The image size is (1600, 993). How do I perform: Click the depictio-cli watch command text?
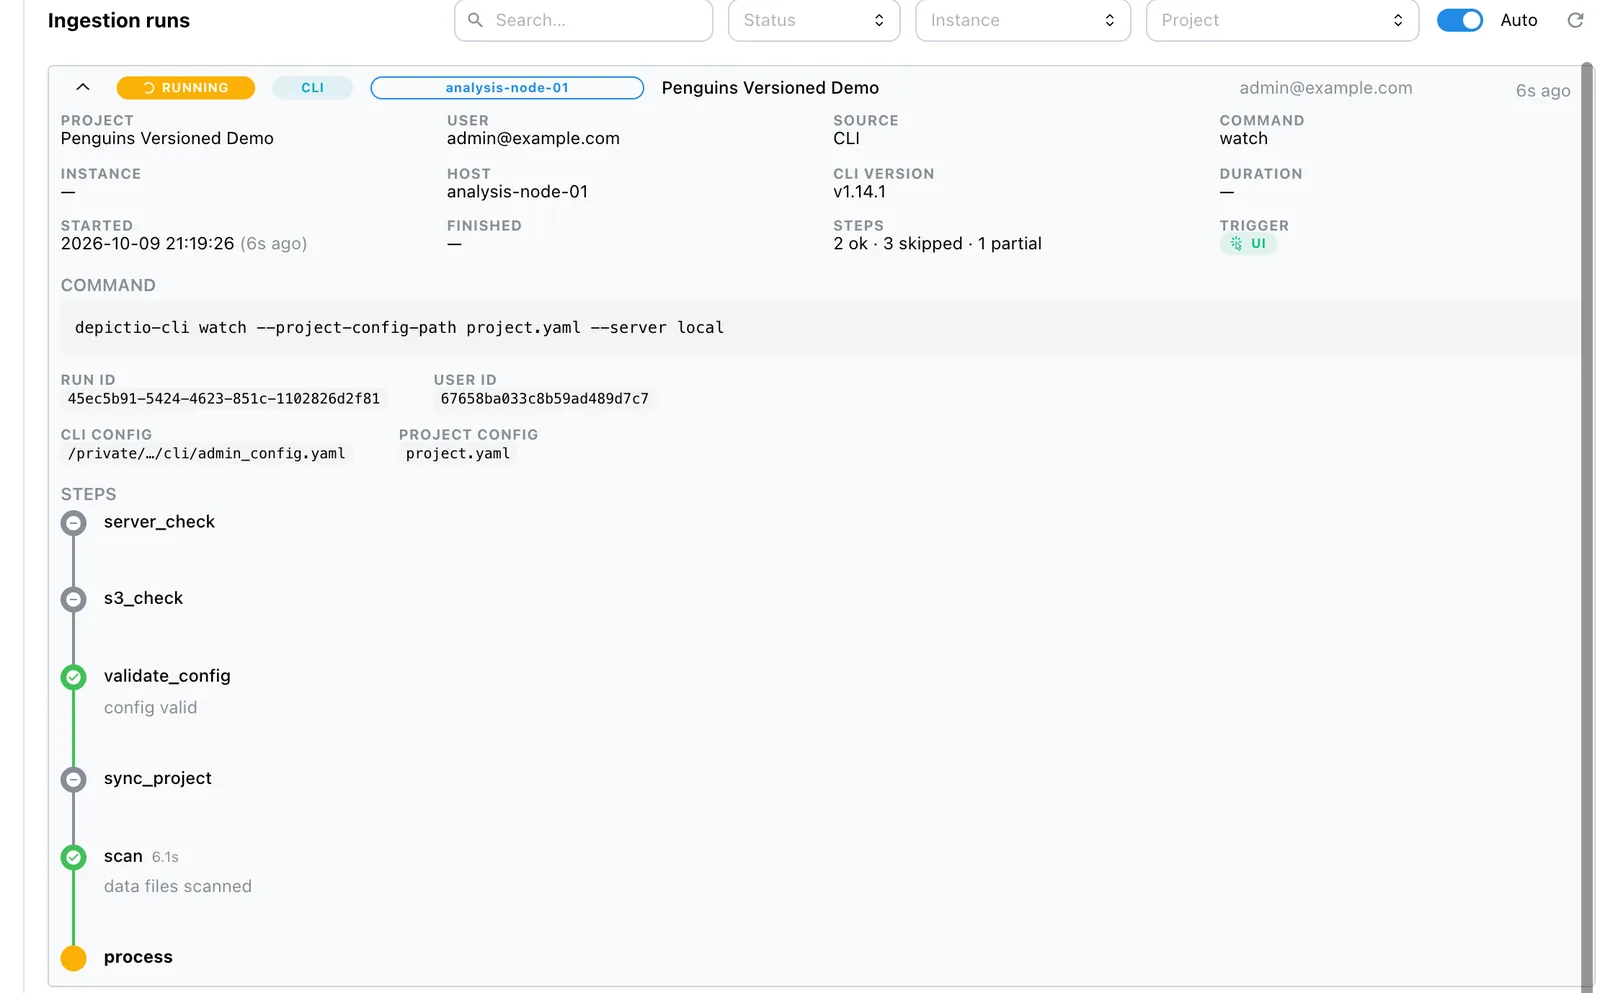399,328
